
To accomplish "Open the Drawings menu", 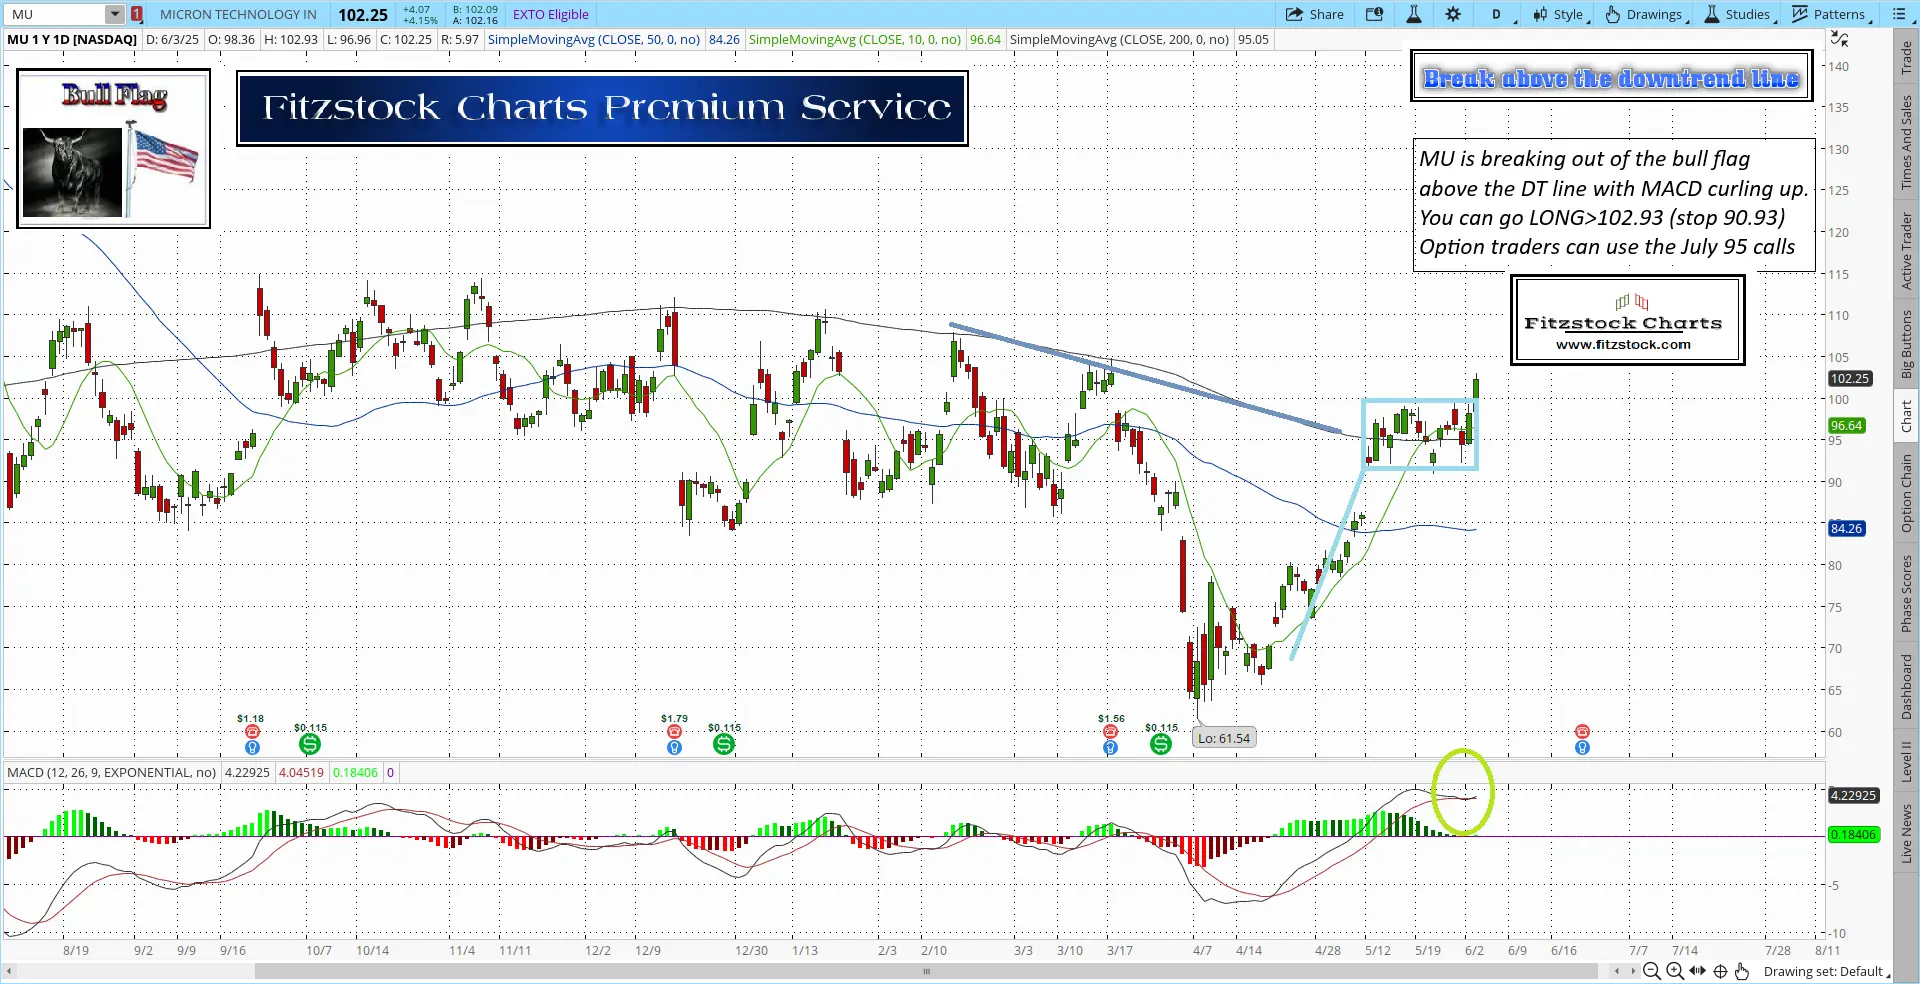I will [x=1645, y=14].
